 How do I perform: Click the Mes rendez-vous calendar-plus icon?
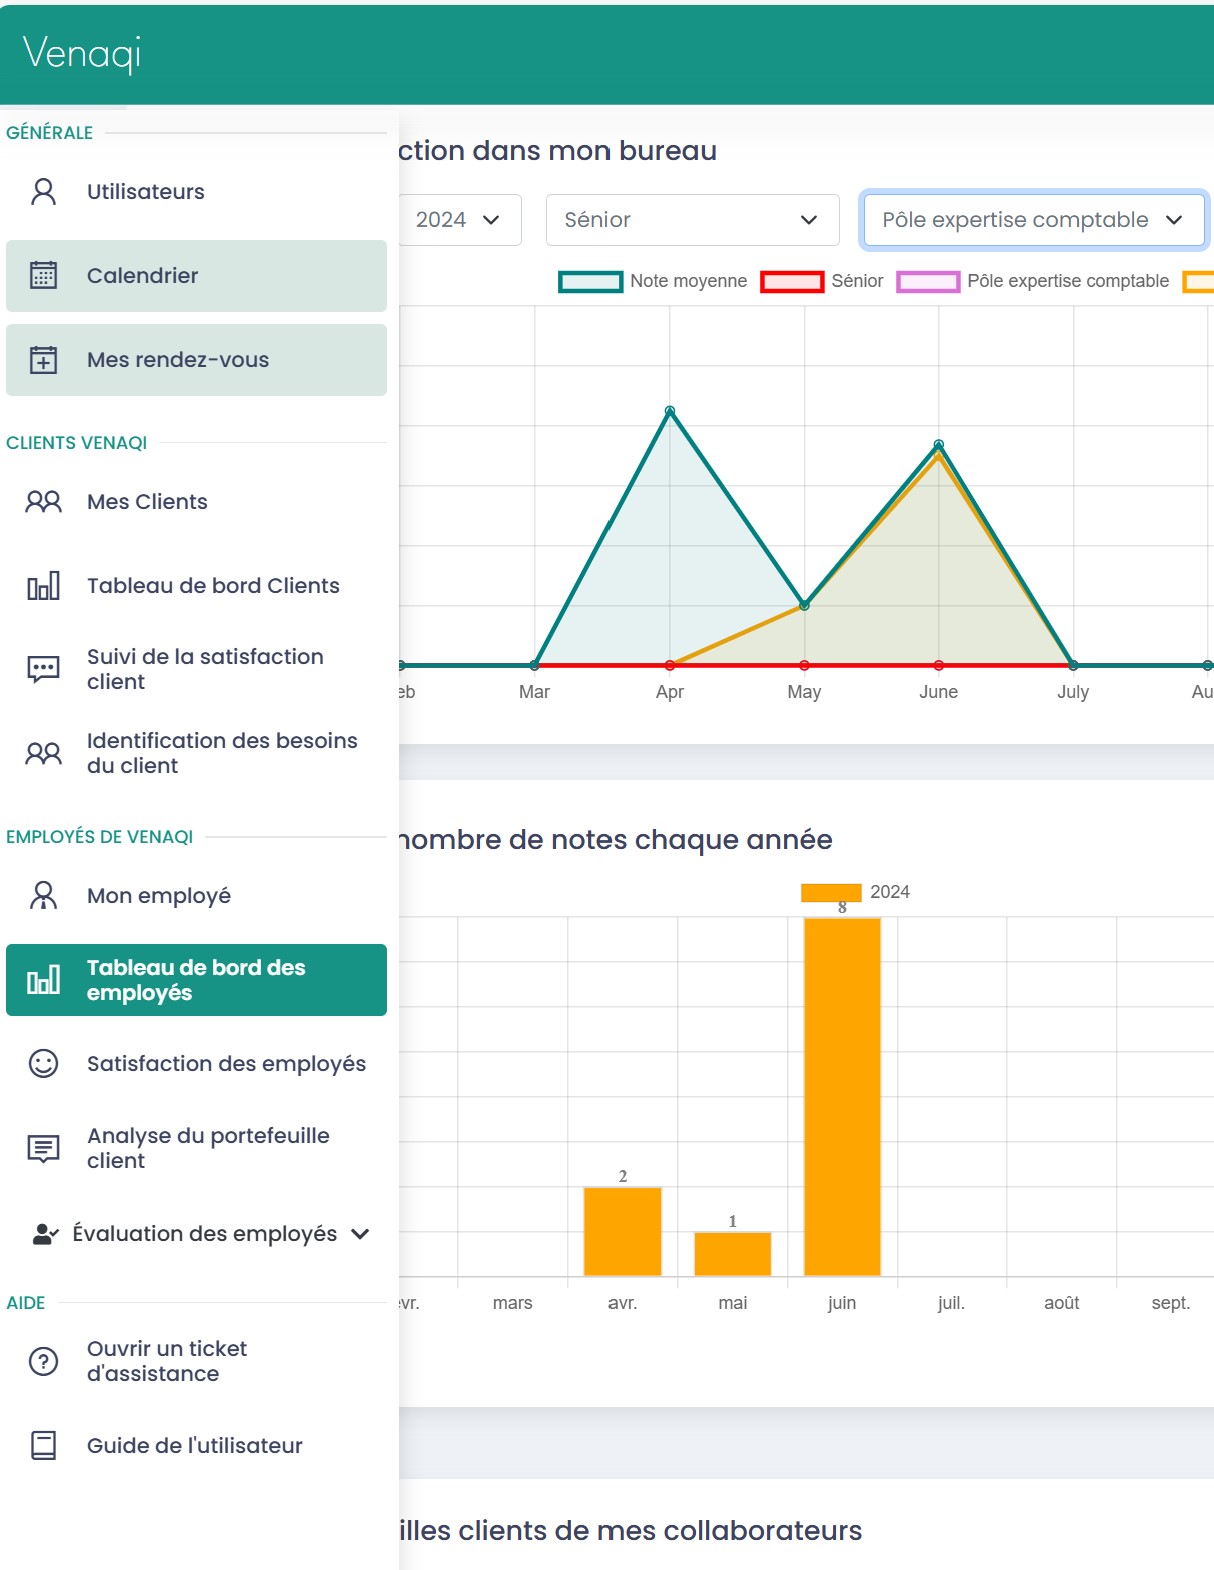click(44, 359)
